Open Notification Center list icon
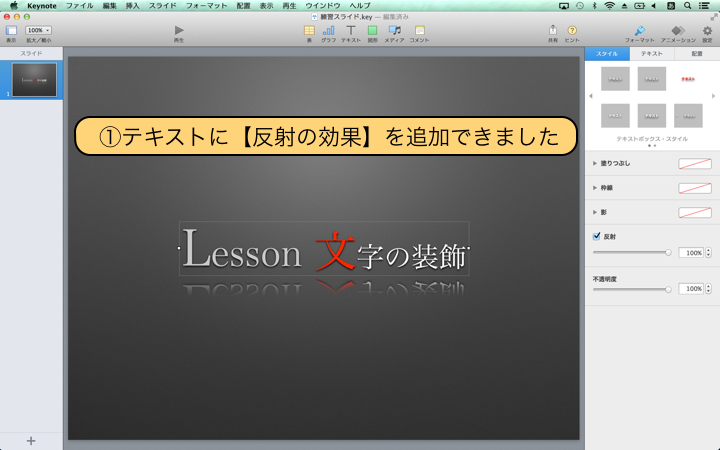Viewport: 720px width, 450px height. [x=704, y=6]
